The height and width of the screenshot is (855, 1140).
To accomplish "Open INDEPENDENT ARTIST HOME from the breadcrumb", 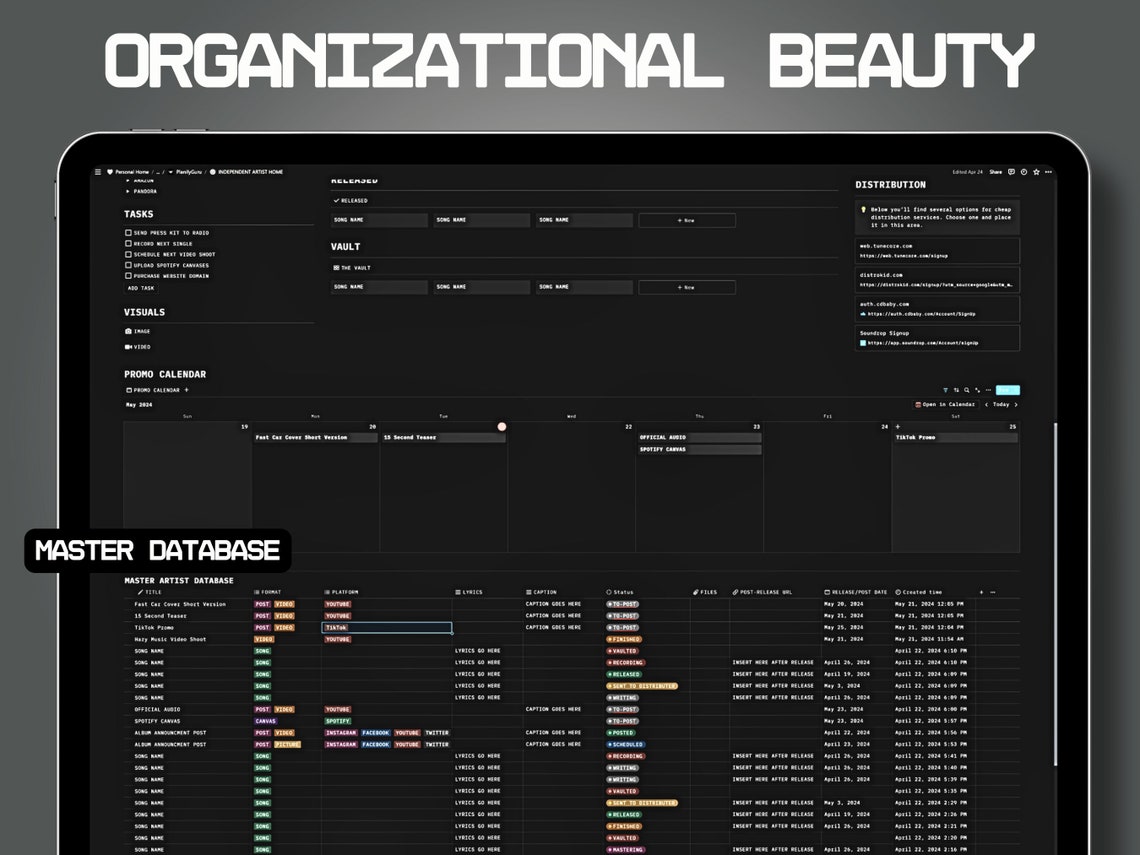I will tap(250, 172).
